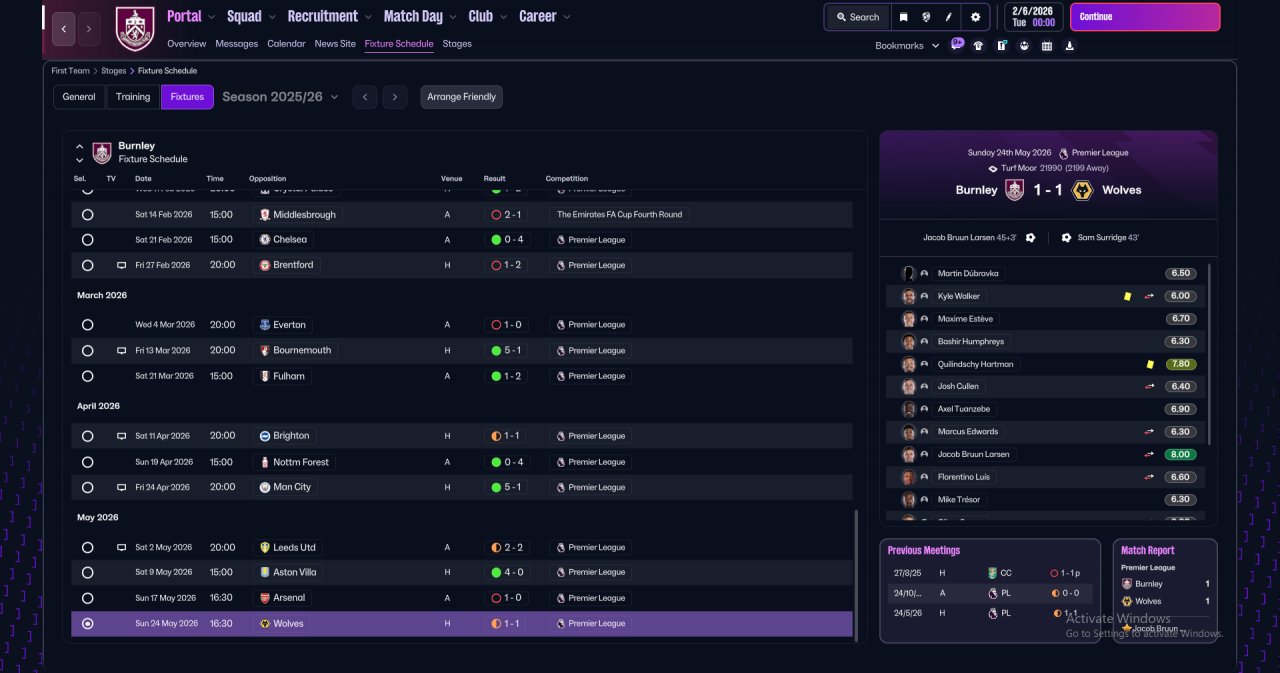1280x673 pixels.
Task: Open the calendar grid shortcut icon
Action: tap(1047, 45)
